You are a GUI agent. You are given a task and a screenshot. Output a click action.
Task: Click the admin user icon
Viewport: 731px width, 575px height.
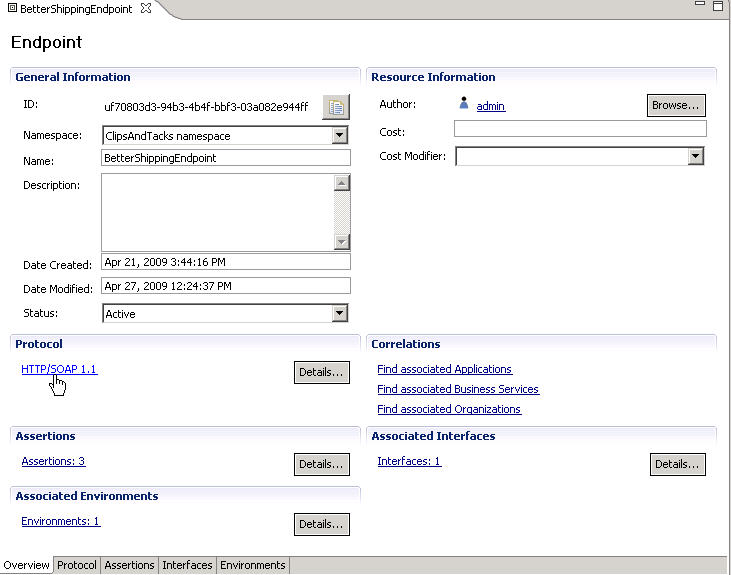(x=463, y=103)
